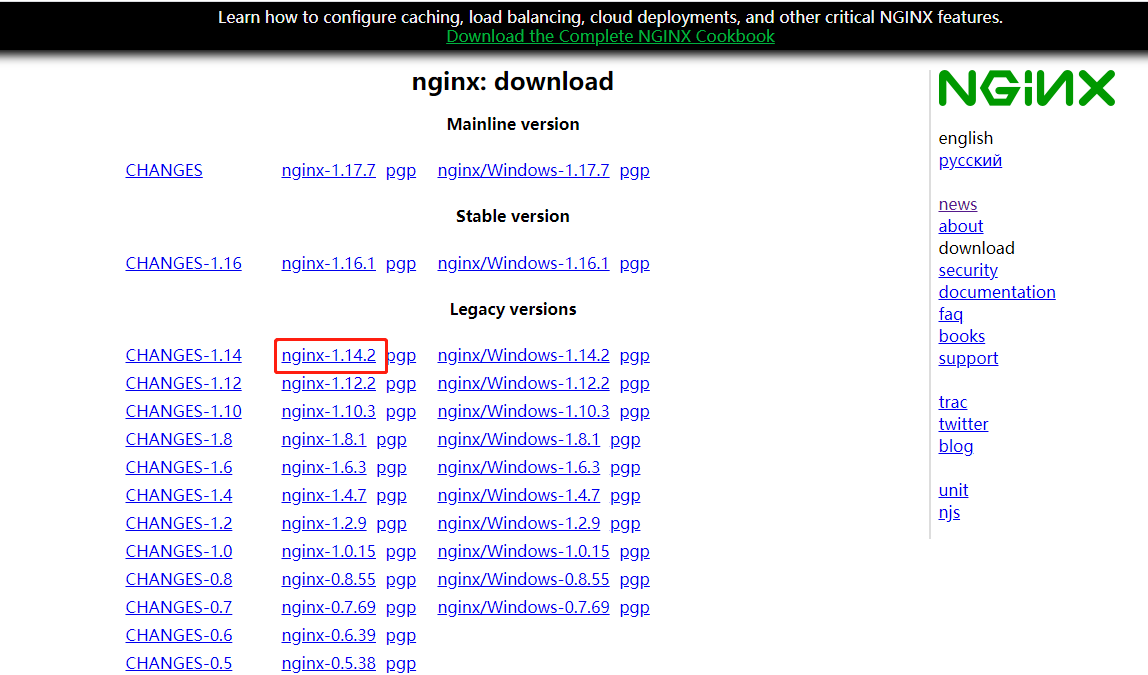This screenshot has height=675, width=1148.
Task: Download nginx-1.14.2 legacy source
Action: [x=328, y=356]
